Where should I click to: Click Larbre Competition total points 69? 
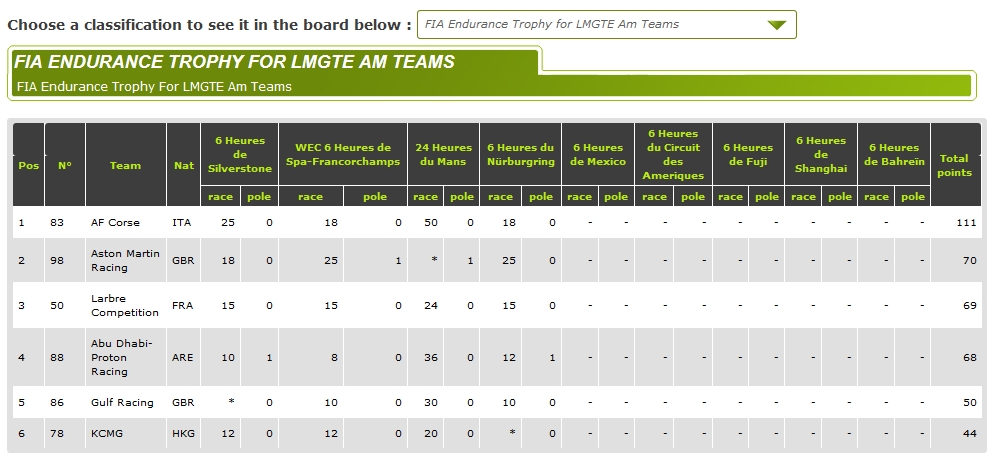coord(969,306)
